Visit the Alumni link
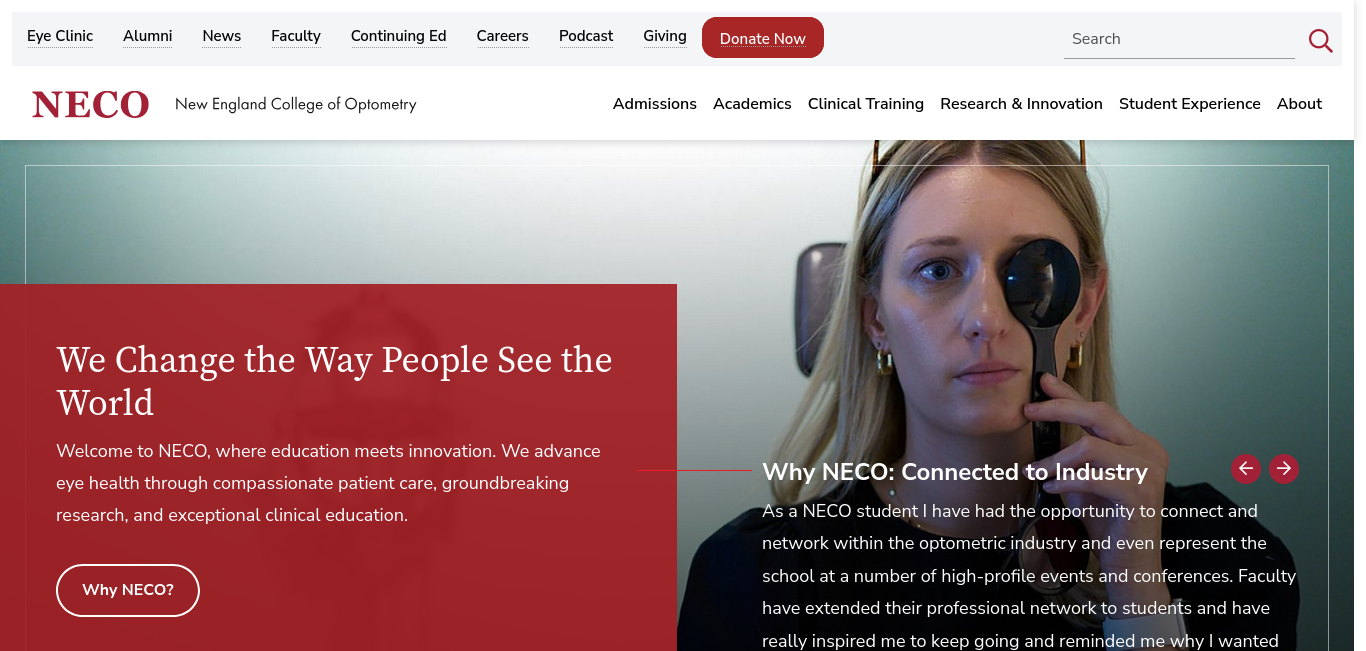 (x=148, y=36)
